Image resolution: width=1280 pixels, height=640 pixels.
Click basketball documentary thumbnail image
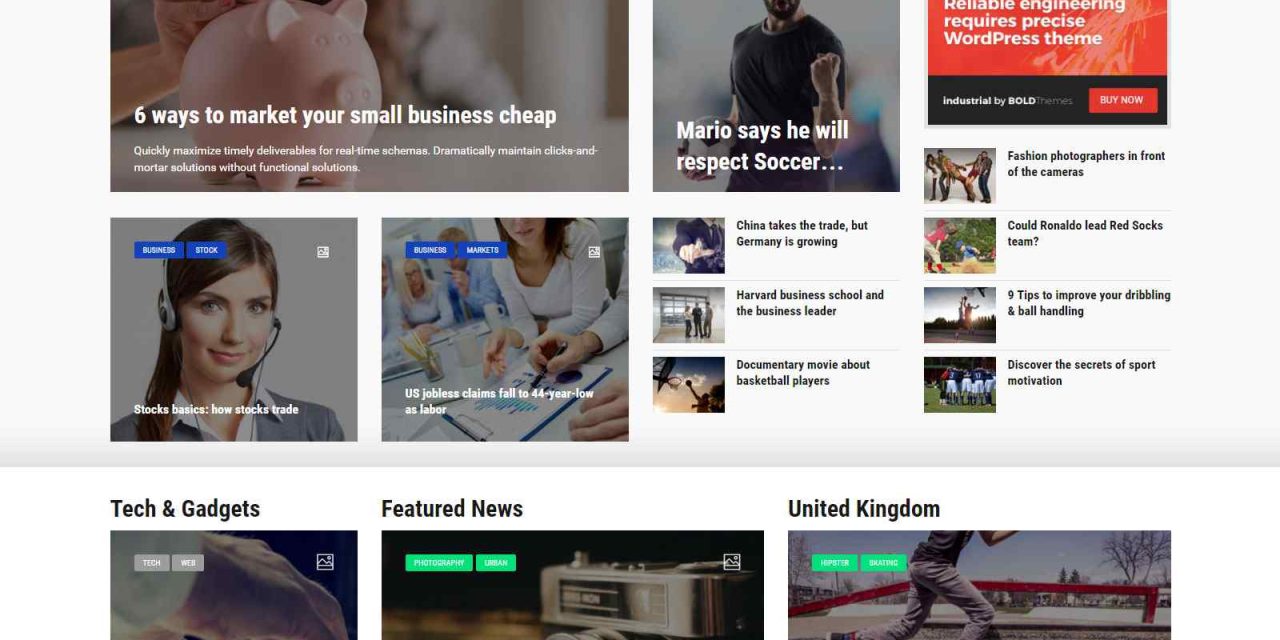(x=689, y=385)
